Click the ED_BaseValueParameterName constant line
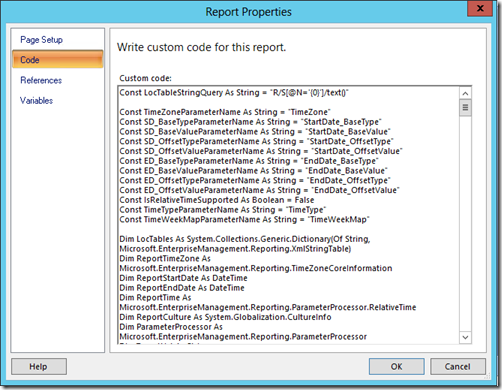The height and width of the screenshot is (390, 502). (x=253, y=171)
